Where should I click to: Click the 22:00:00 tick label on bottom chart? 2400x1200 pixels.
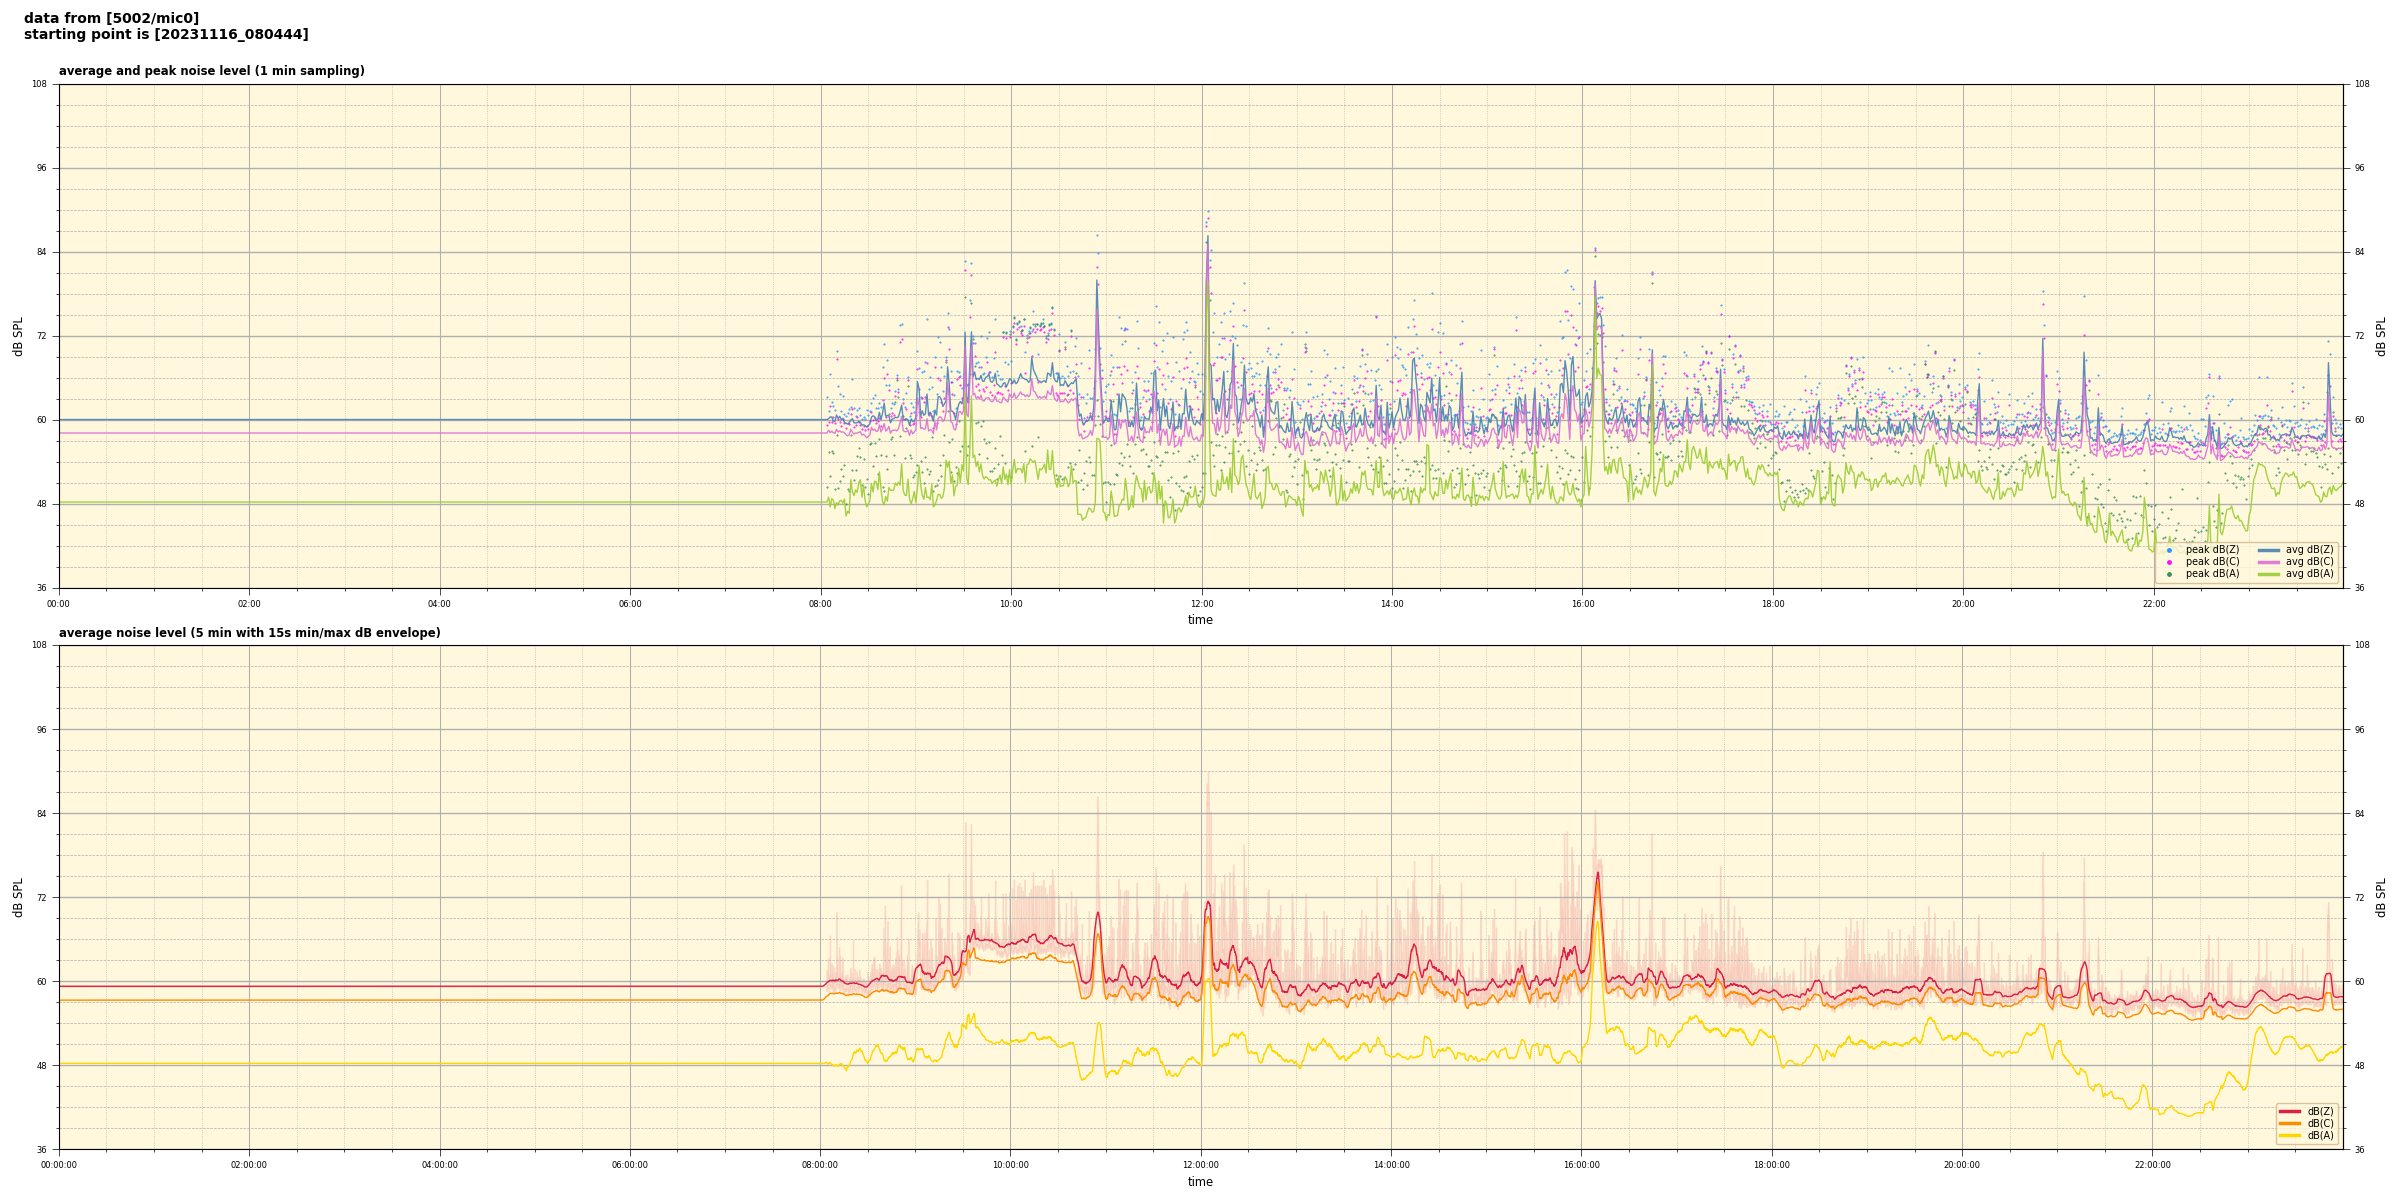pos(2153,1165)
